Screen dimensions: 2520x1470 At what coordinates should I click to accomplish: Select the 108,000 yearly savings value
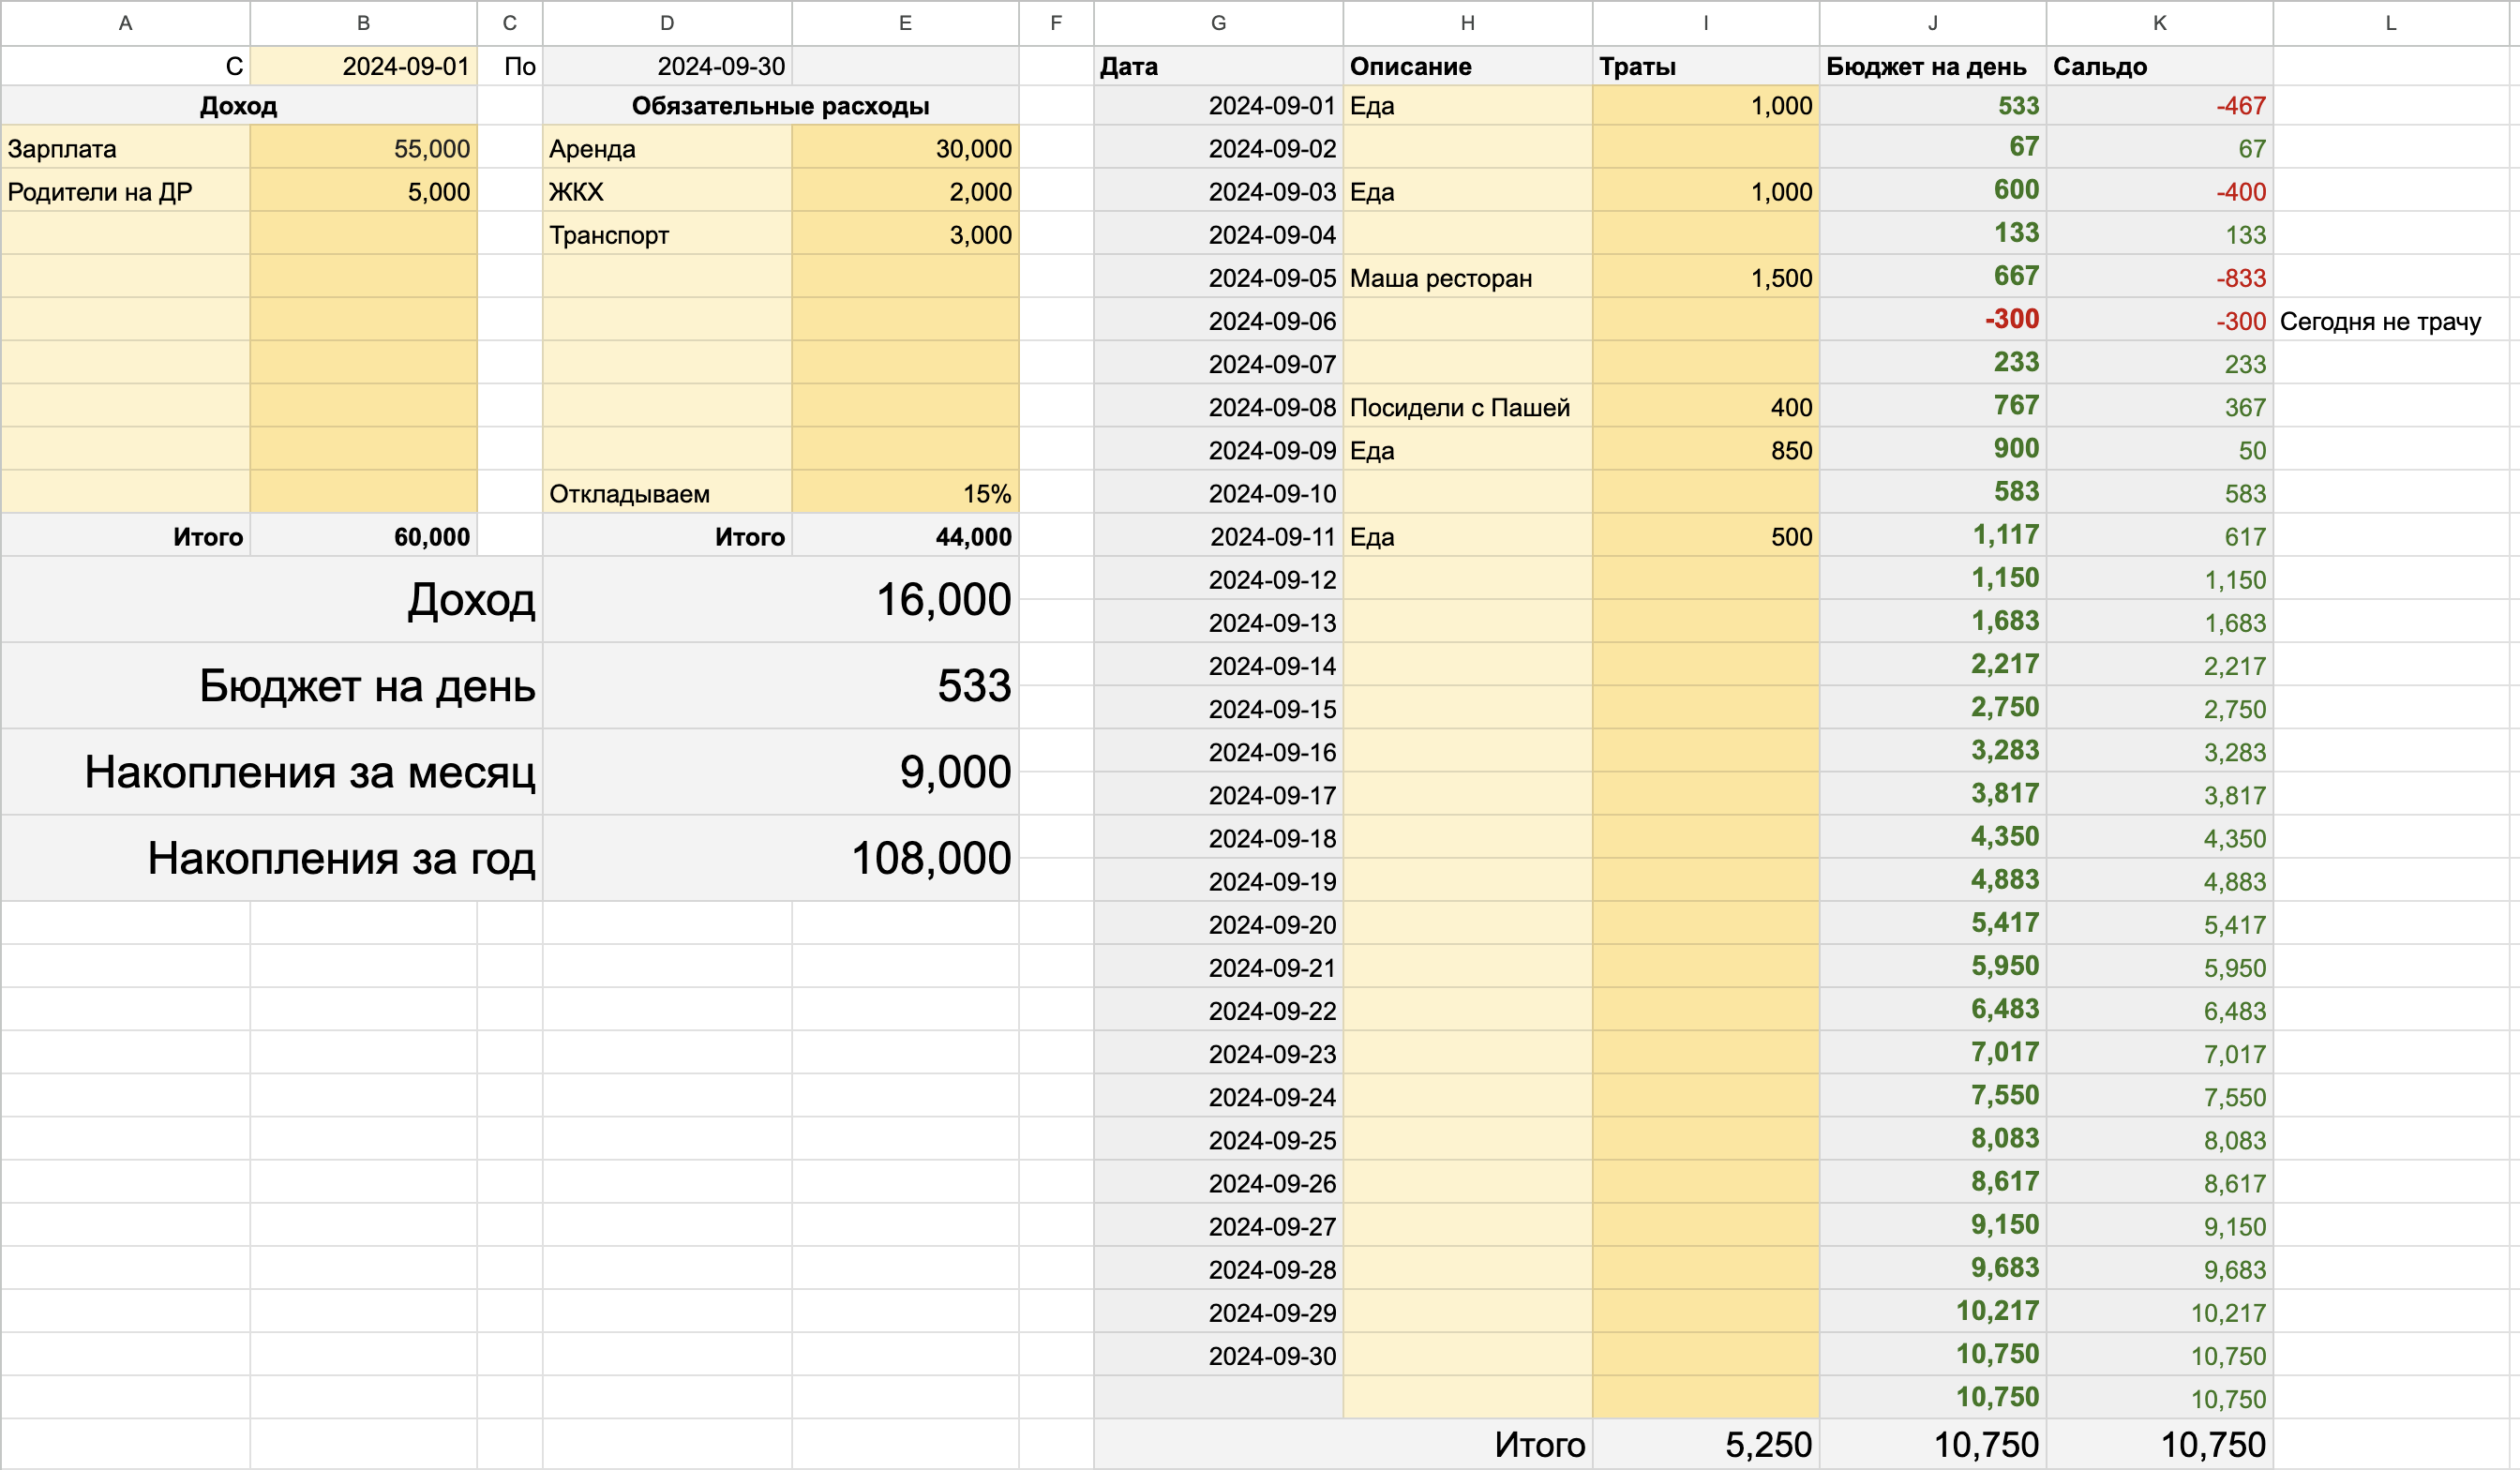pyautogui.click(x=780, y=857)
